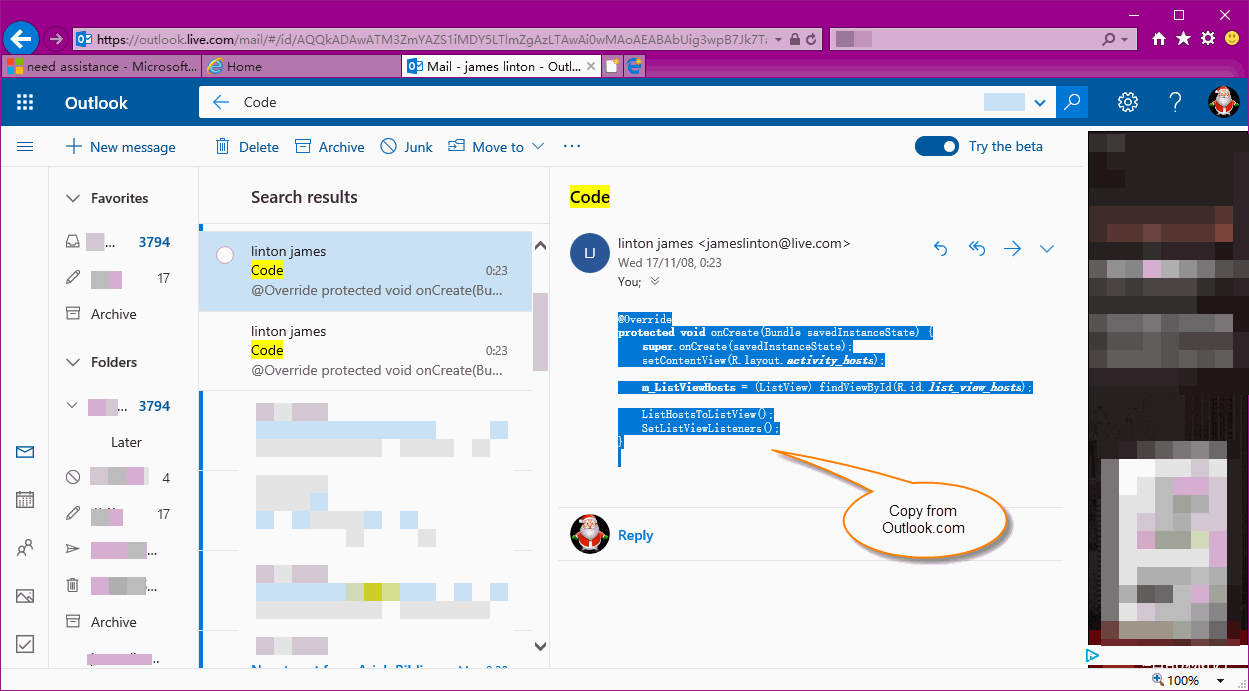Open Archive under Favorites
Image resolution: width=1249 pixels, height=691 pixels.
[x=113, y=314]
